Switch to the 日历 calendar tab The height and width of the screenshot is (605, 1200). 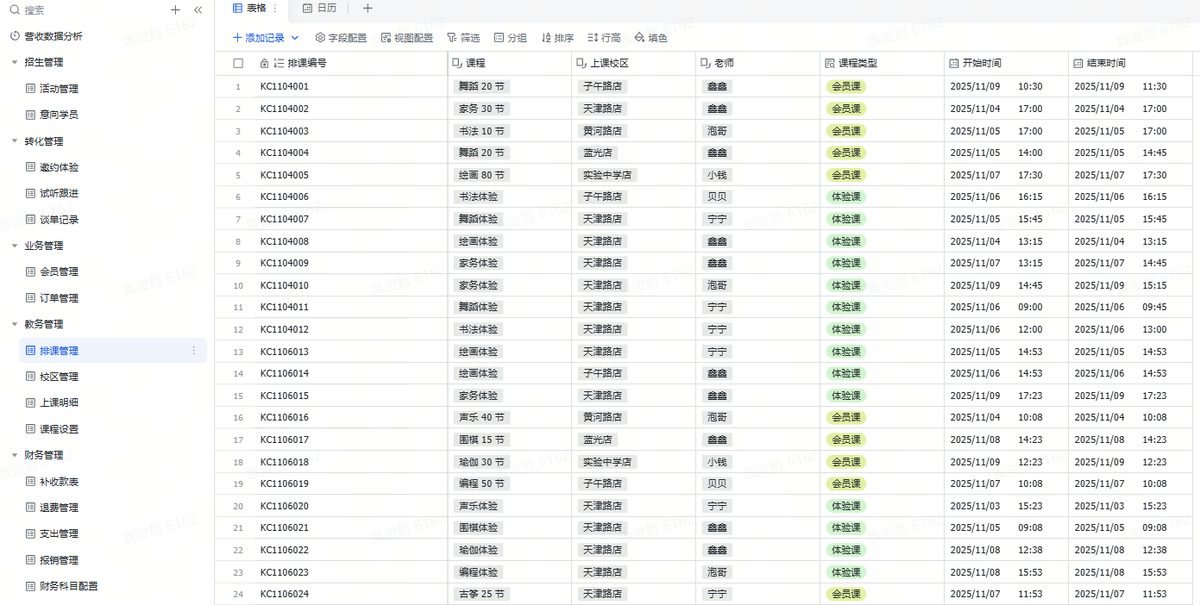pyautogui.click(x=320, y=8)
